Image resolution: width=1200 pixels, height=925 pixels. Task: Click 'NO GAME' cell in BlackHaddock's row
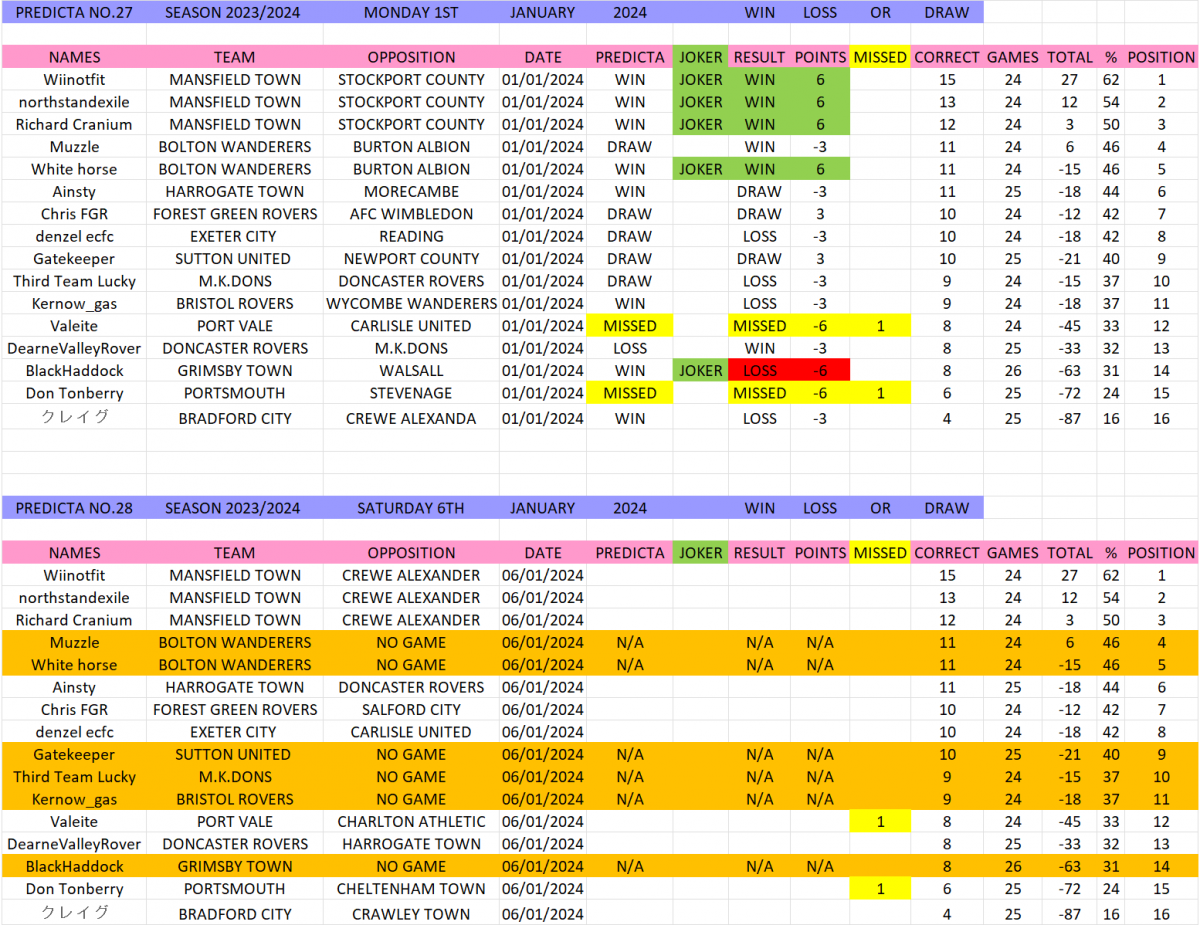(x=411, y=867)
